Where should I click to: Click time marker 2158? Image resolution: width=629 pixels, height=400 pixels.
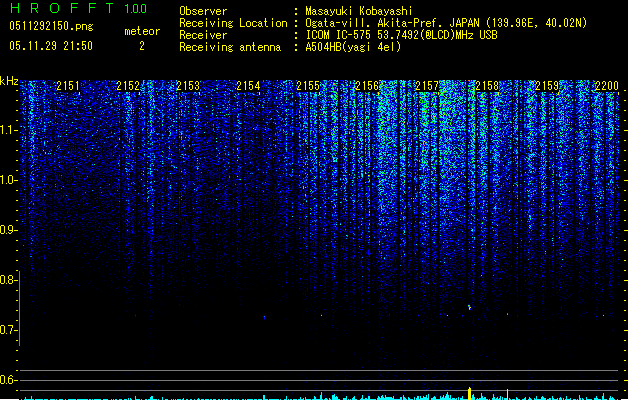coord(487,86)
